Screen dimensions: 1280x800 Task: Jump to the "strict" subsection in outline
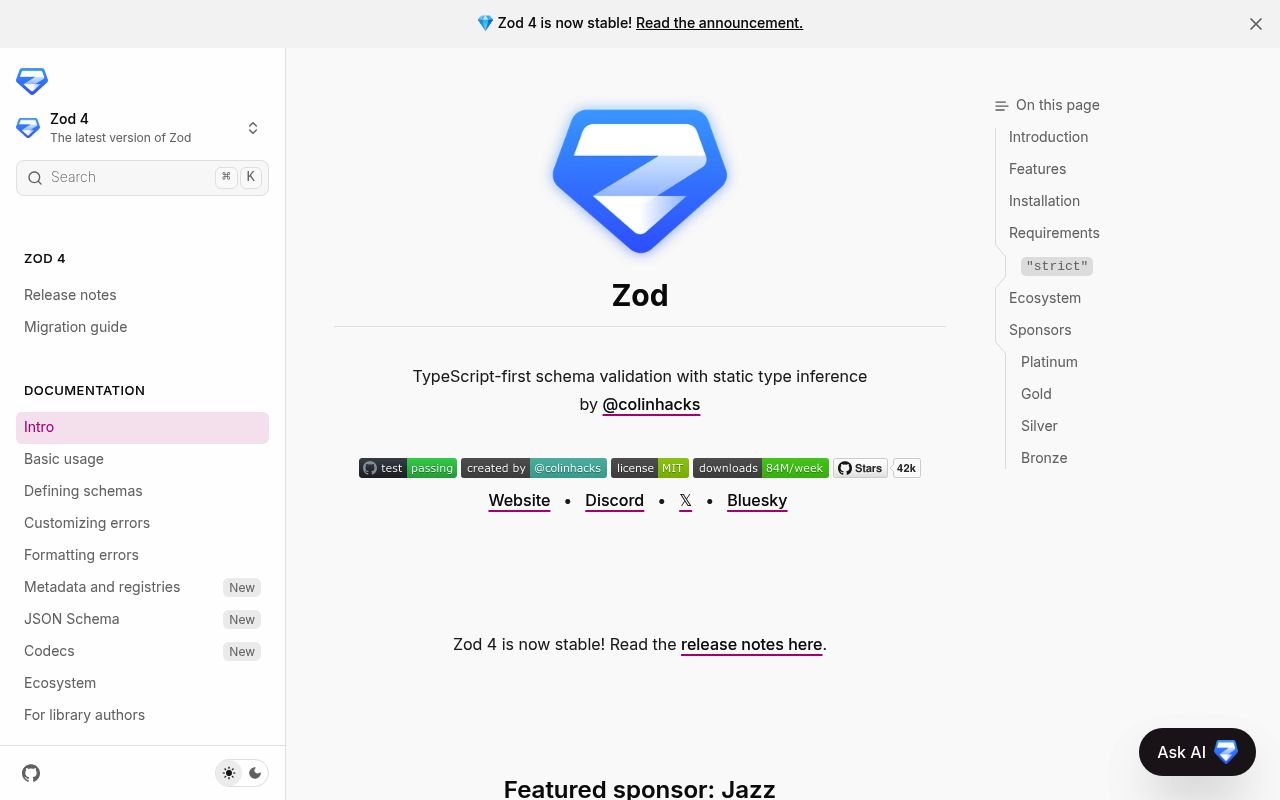pos(1056,266)
